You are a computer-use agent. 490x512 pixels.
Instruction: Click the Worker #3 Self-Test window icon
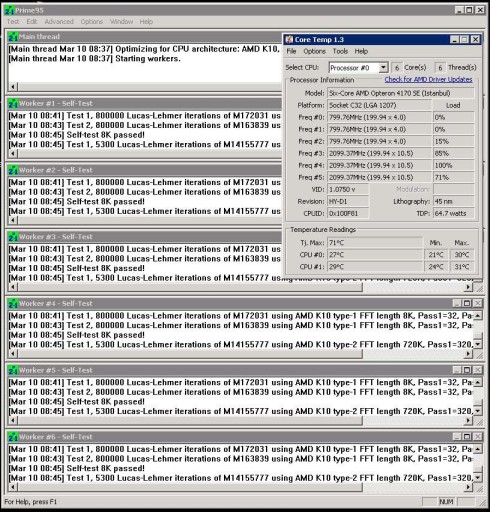(13, 237)
